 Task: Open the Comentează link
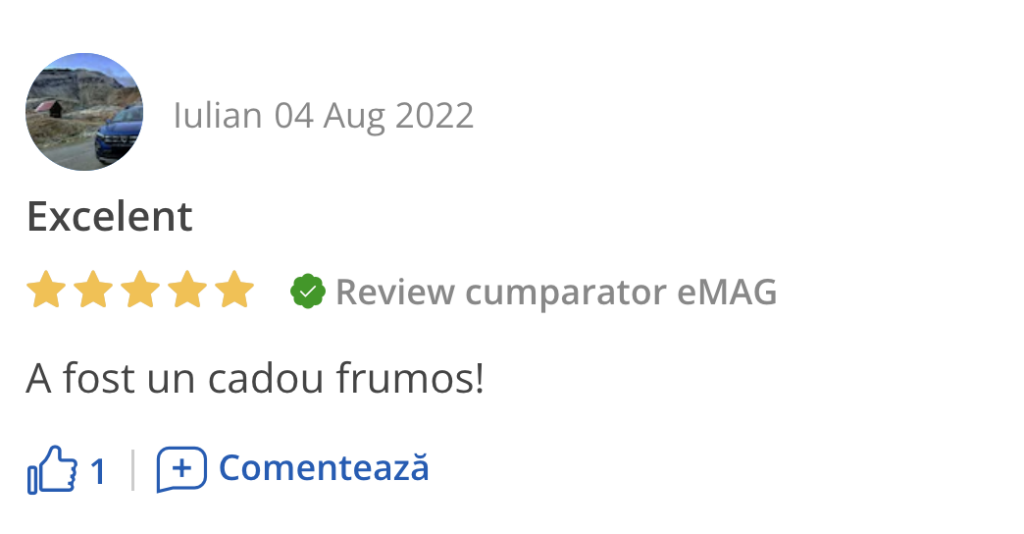coord(324,469)
